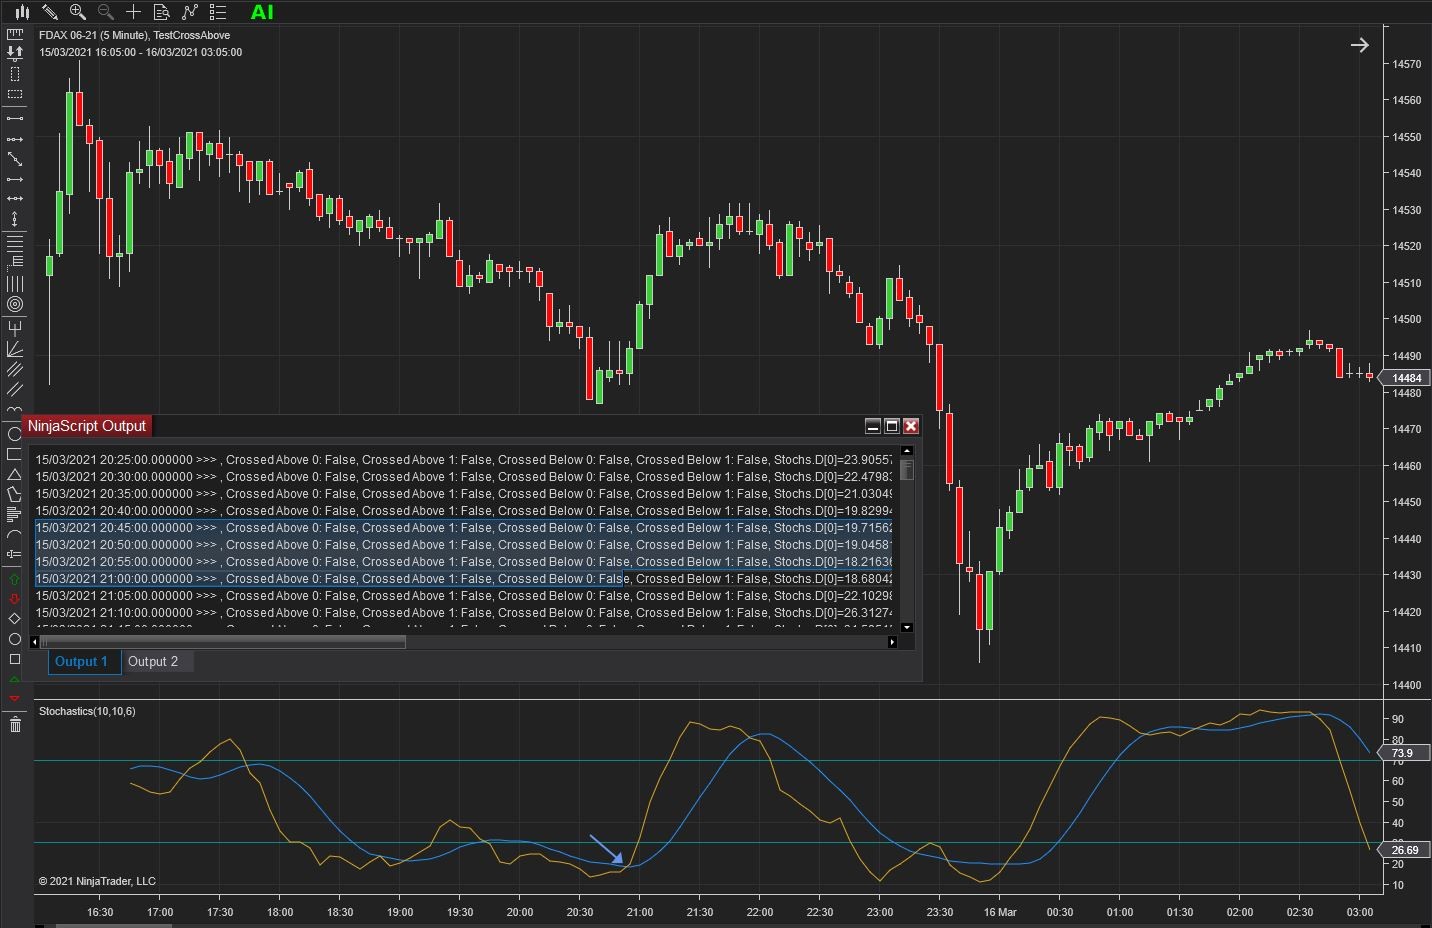The image size is (1432, 928).
Task: Select the arc drawing tool
Action: point(15,534)
